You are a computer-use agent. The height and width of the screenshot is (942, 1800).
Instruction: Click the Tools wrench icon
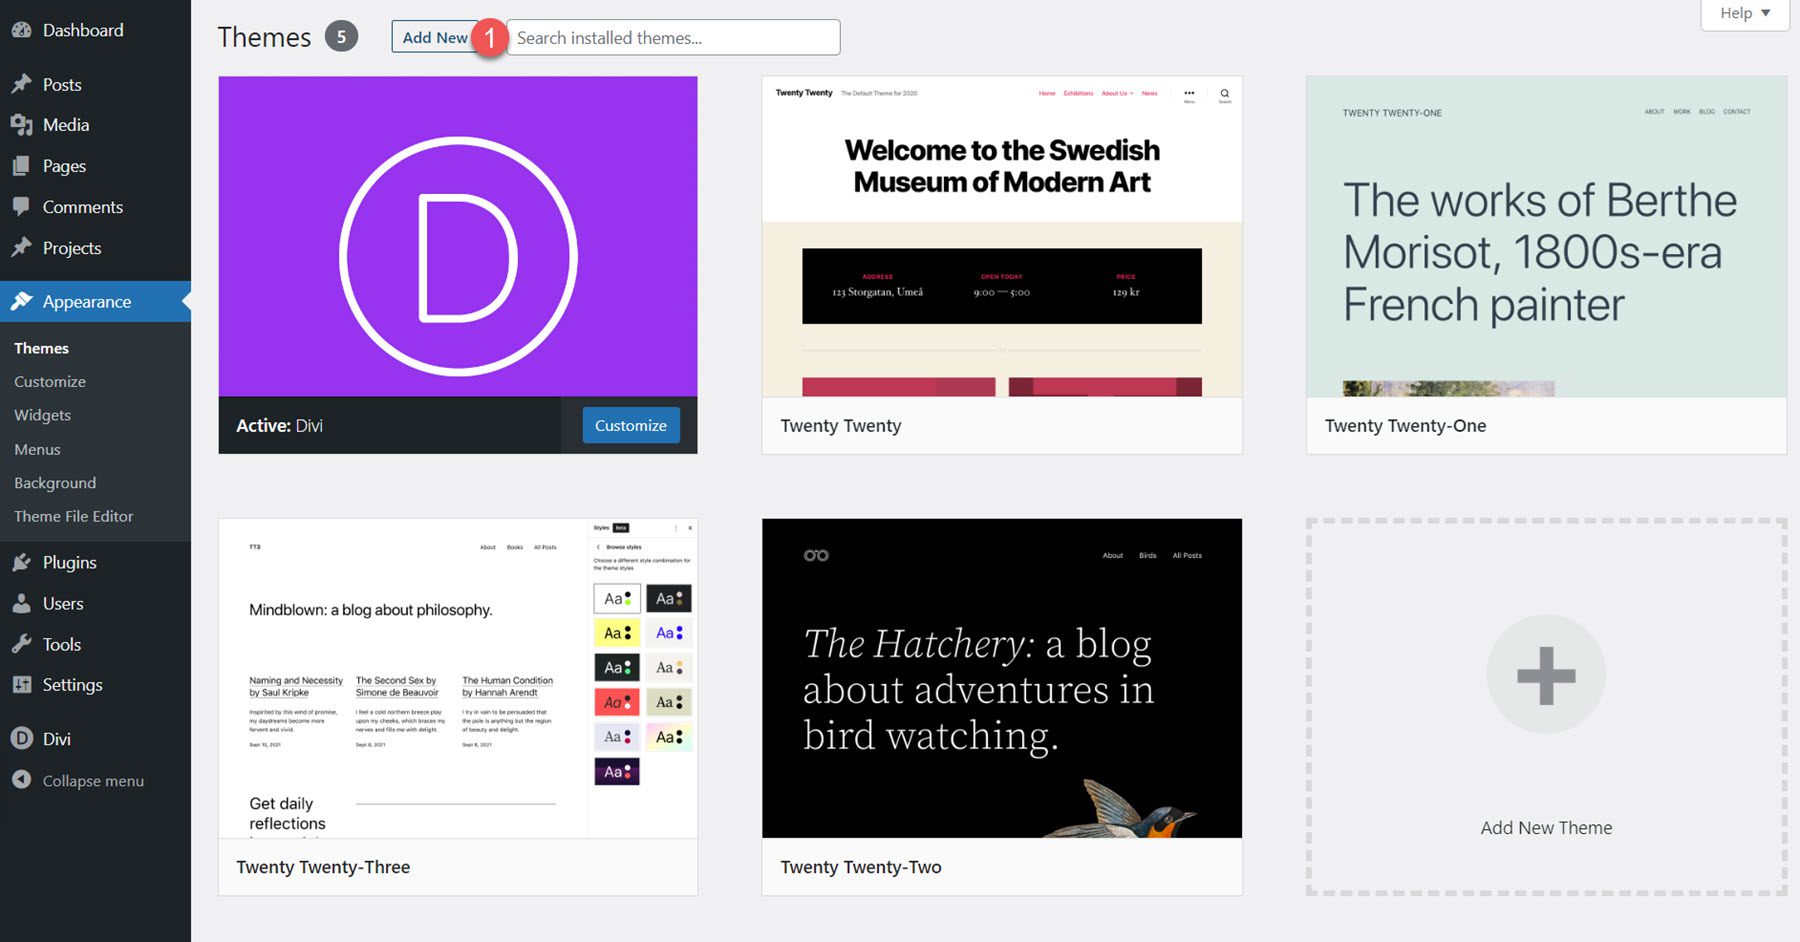point(21,645)
